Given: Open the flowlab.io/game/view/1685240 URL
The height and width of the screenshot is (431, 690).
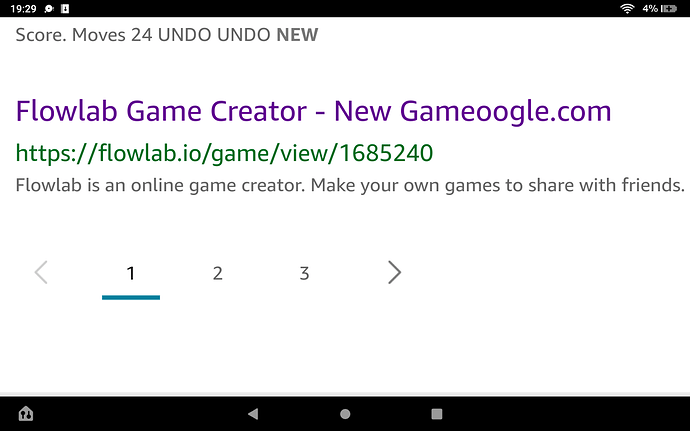Looking at the screenshot, I should (x=224, y=153).
